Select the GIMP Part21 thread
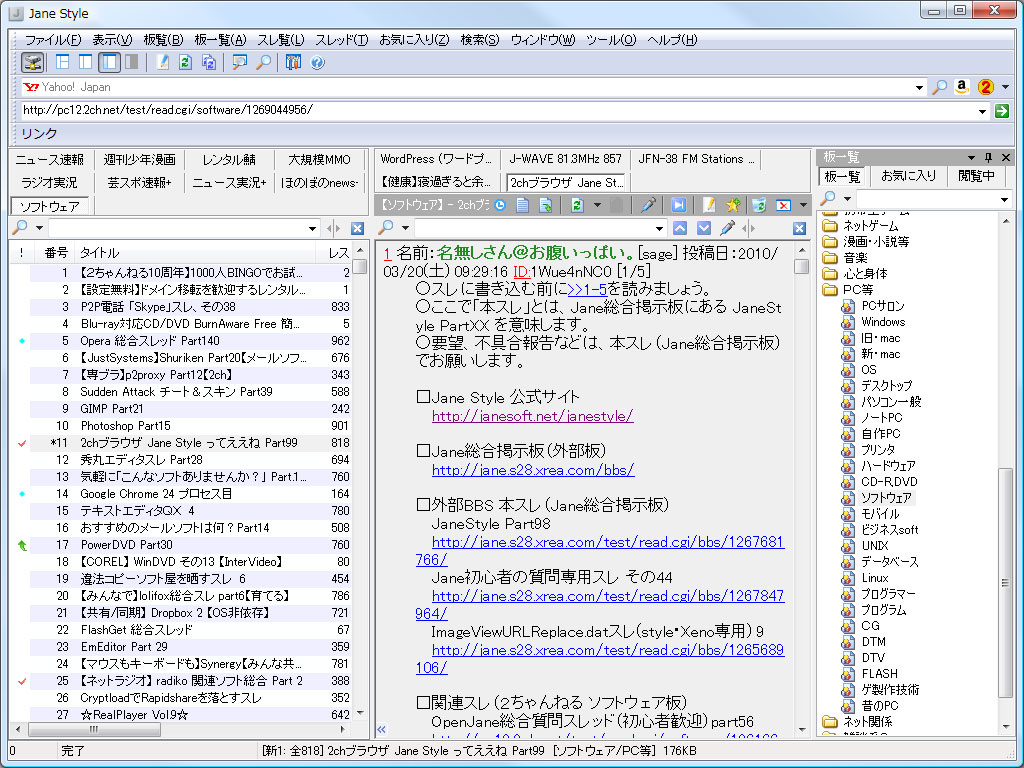Screen dimensions: 1024x768 (x=112, y=408)
